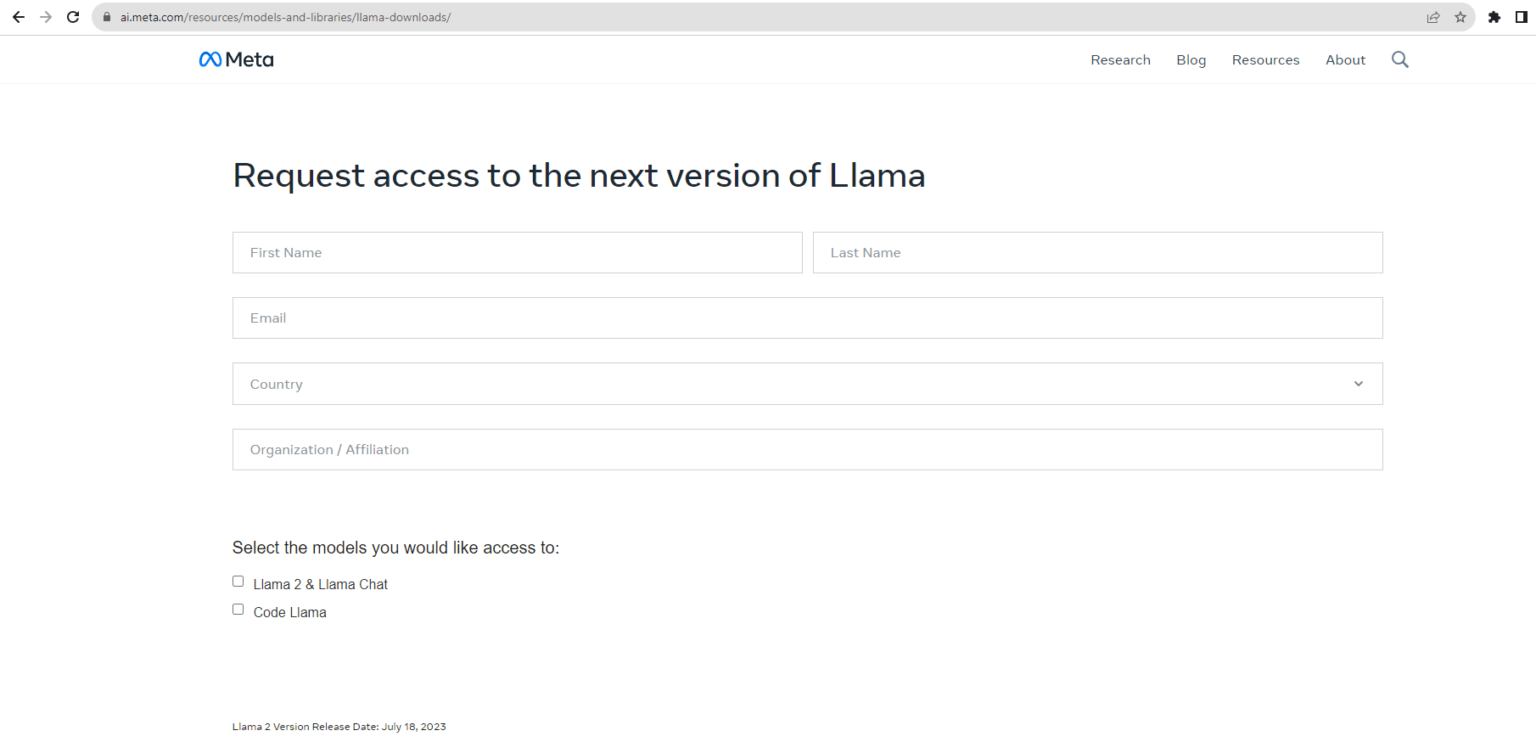Open the Research menu item
The image size is (1536, 742).
(1120, 59)
